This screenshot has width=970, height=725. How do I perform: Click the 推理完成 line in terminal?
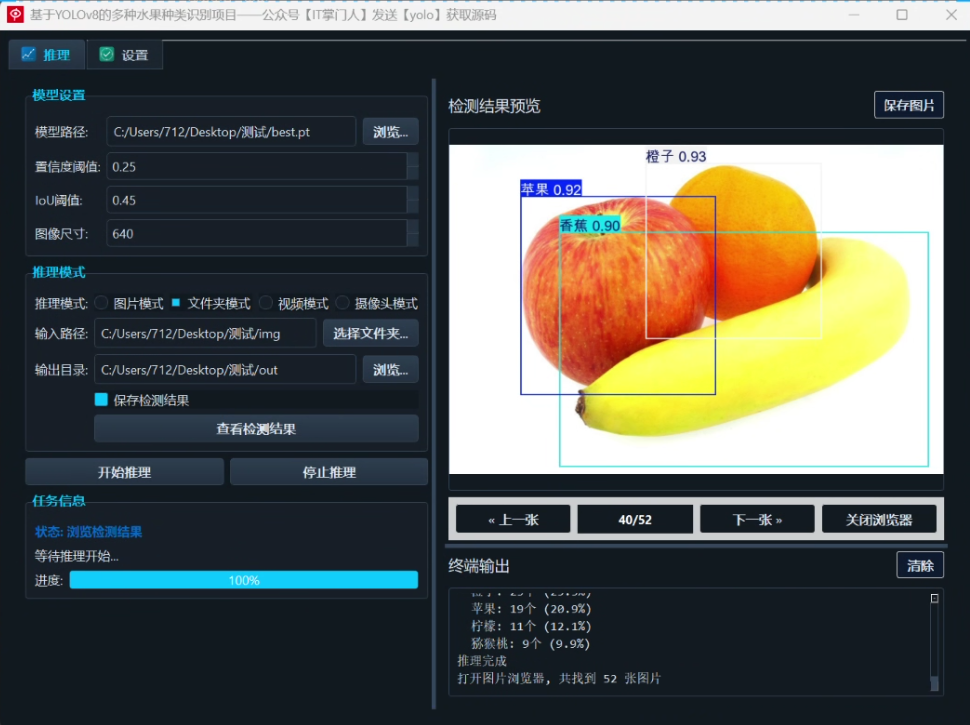(482, 661)
